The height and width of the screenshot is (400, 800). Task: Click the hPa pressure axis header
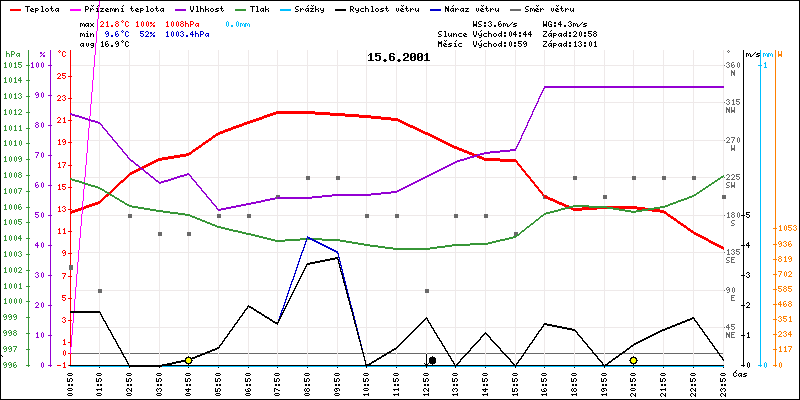tap(12, 53)
